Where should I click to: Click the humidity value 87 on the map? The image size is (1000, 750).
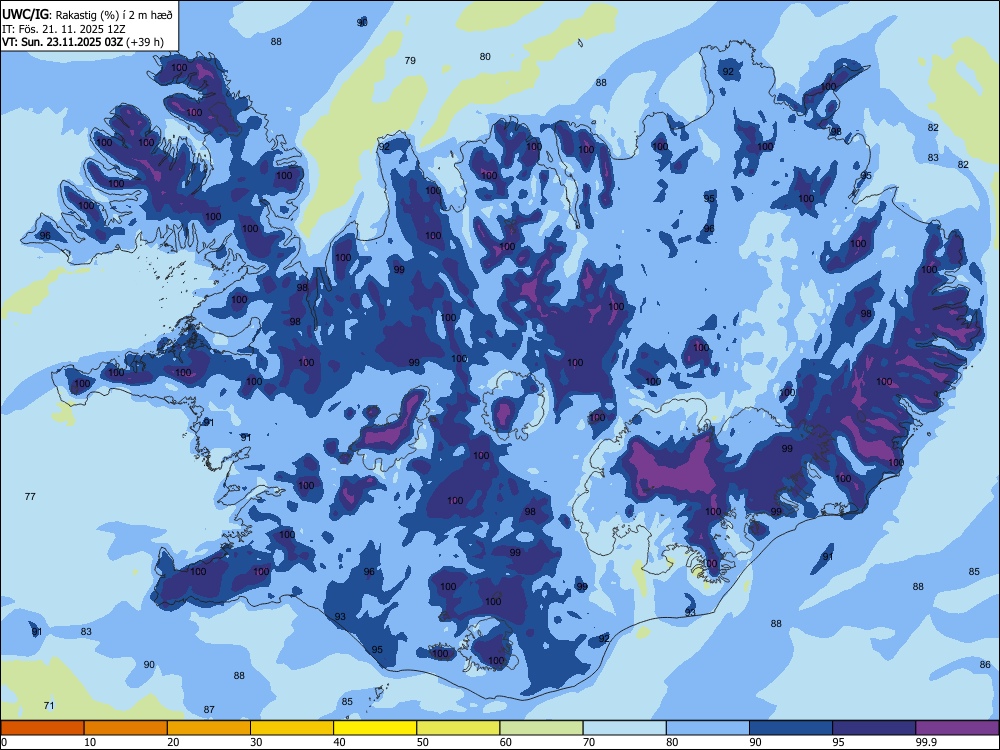pyautogui.click(x=209, y=709)
